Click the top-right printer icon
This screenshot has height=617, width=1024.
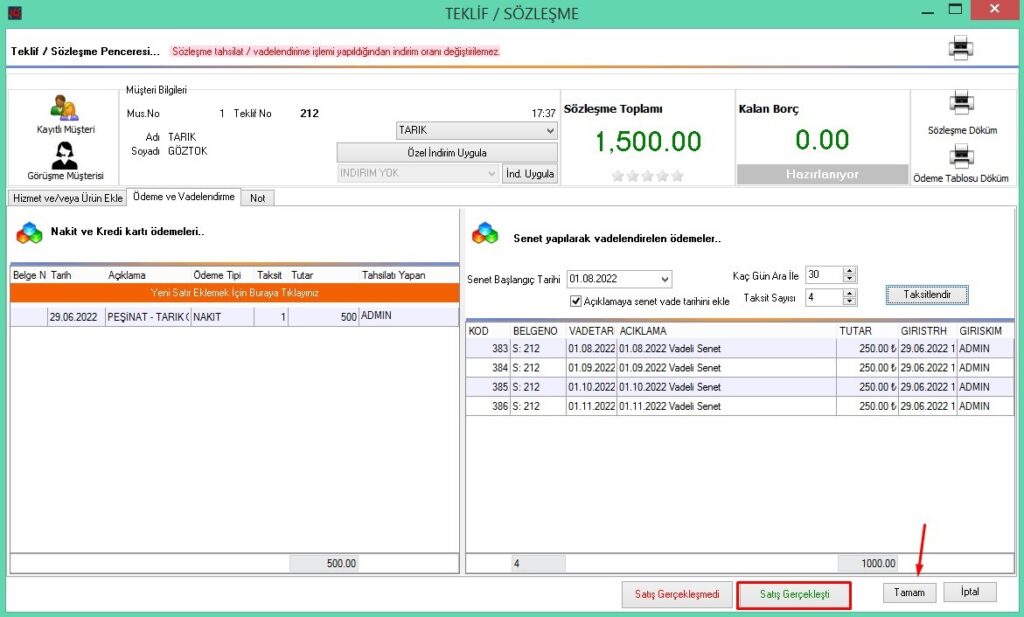961,47
